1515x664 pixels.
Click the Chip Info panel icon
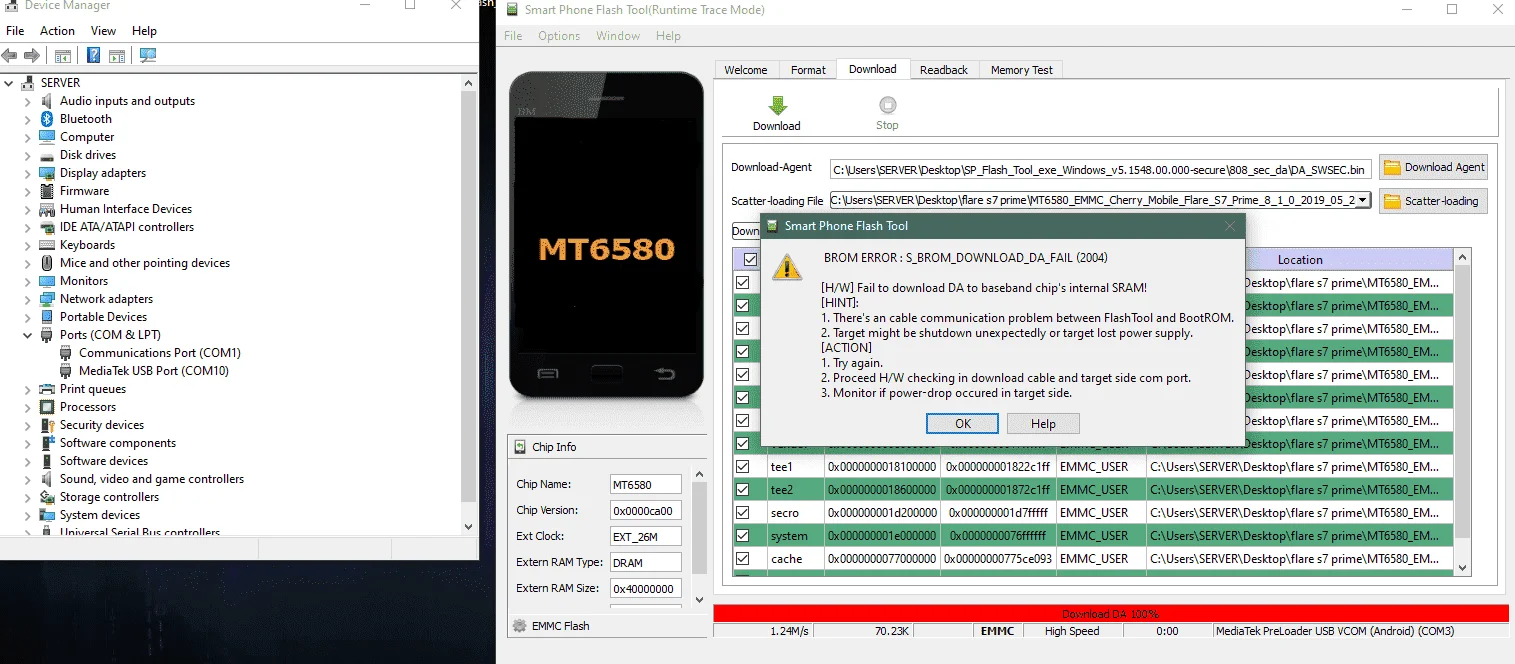[x=519, y=447]
